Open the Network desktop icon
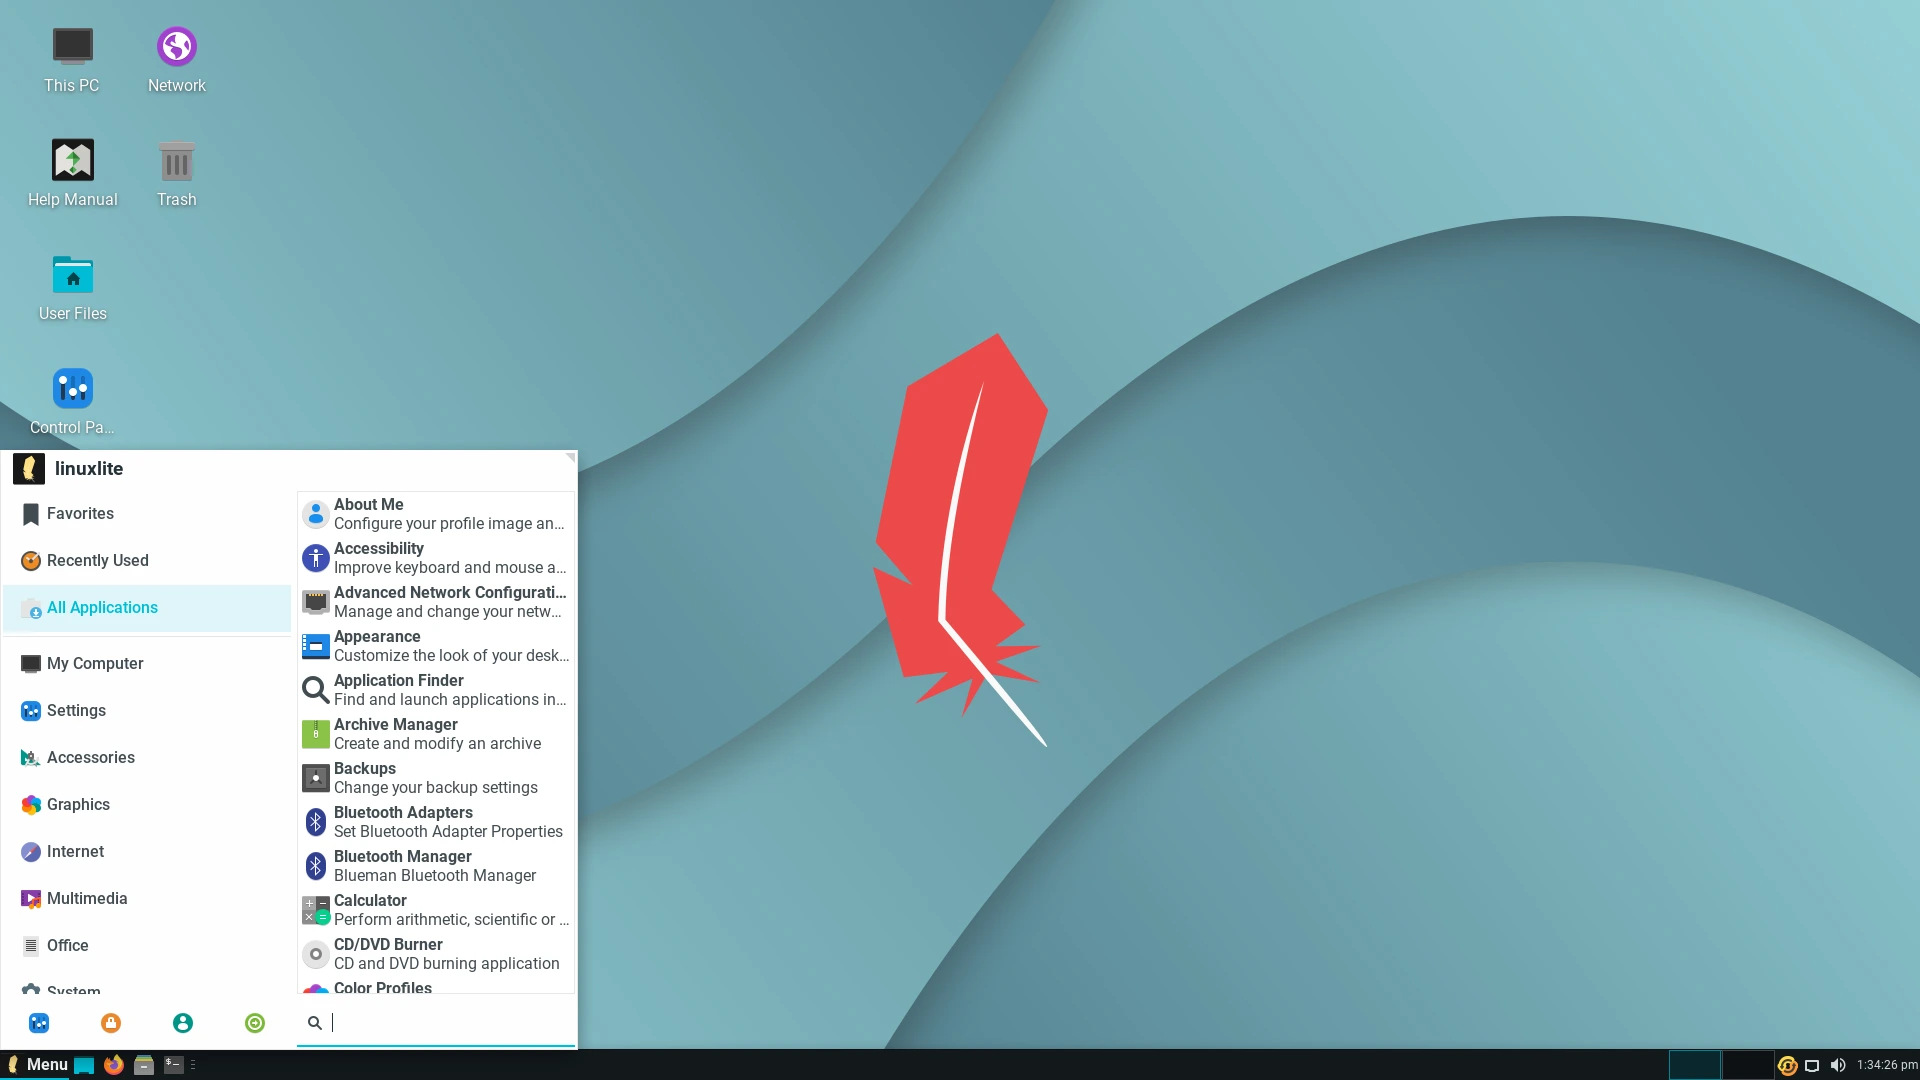Viewport: 1920px width, 1080px height. [x=177, y=59]
